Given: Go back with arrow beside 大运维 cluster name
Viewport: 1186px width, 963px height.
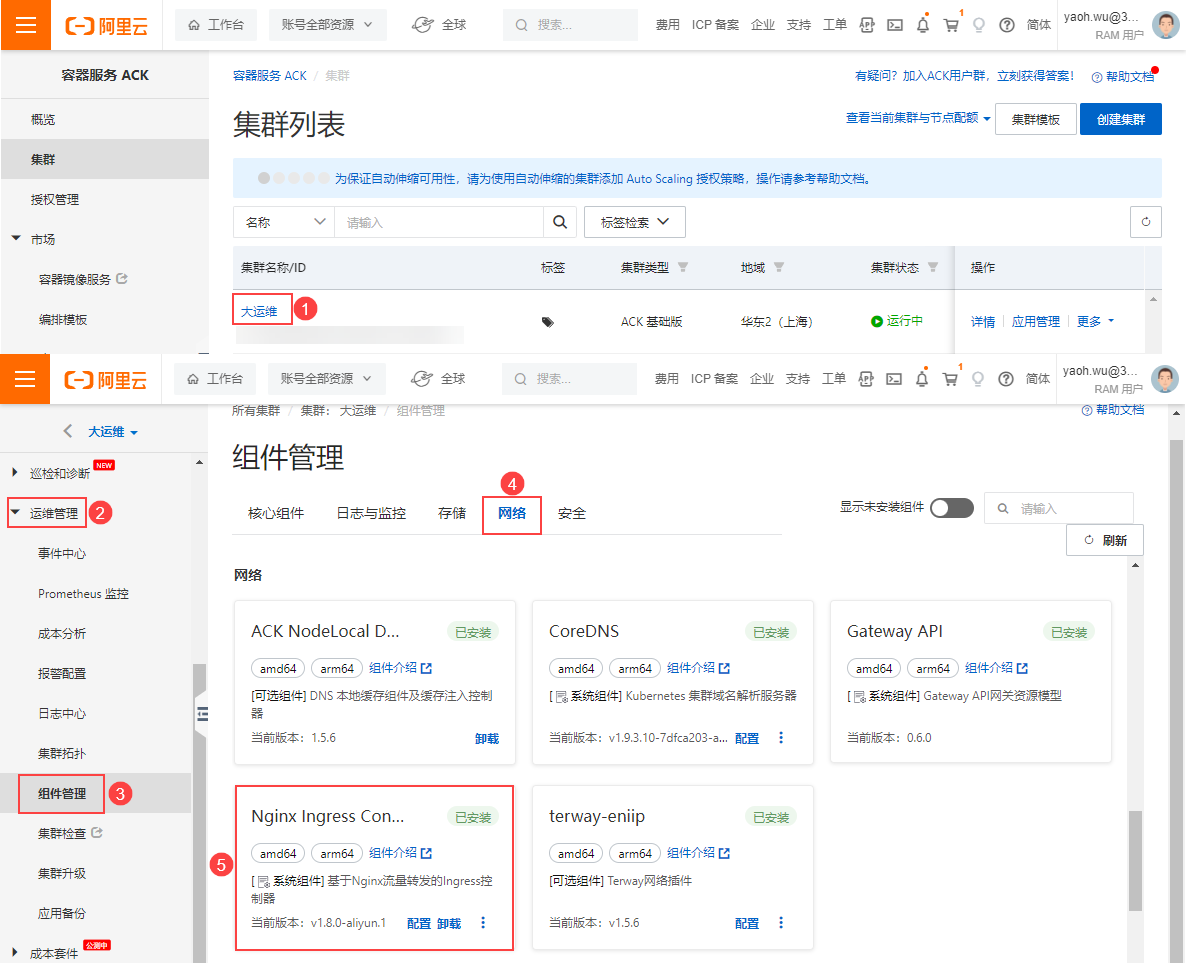Looking at the screenshot, I should 68,431.
